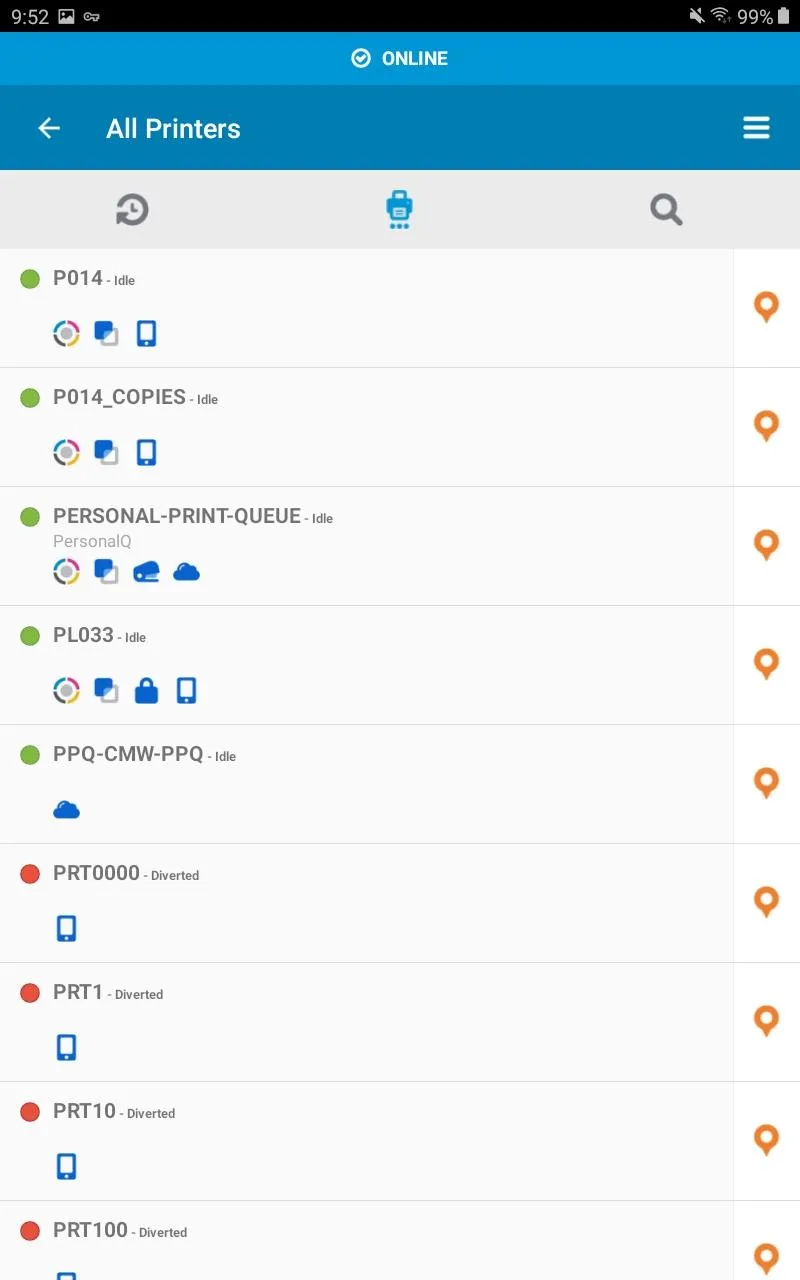The height and width of the screenshot is (1280, 800).
Task: Switch to the recent printers tab
Action: (x=132, y=210)
